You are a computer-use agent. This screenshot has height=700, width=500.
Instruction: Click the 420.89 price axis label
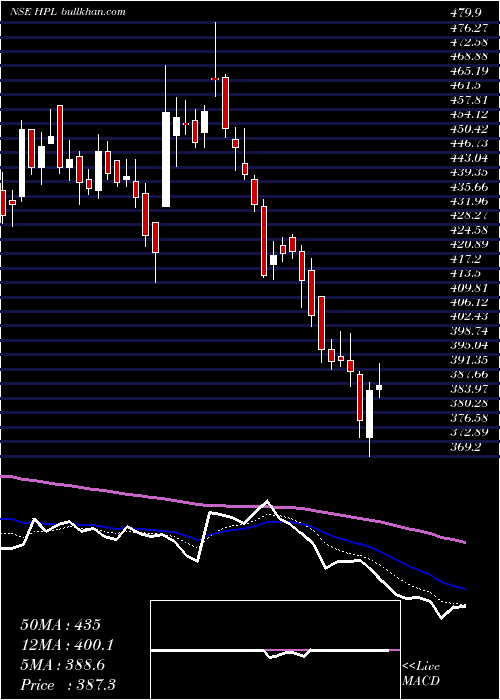[x=469, y=244]
